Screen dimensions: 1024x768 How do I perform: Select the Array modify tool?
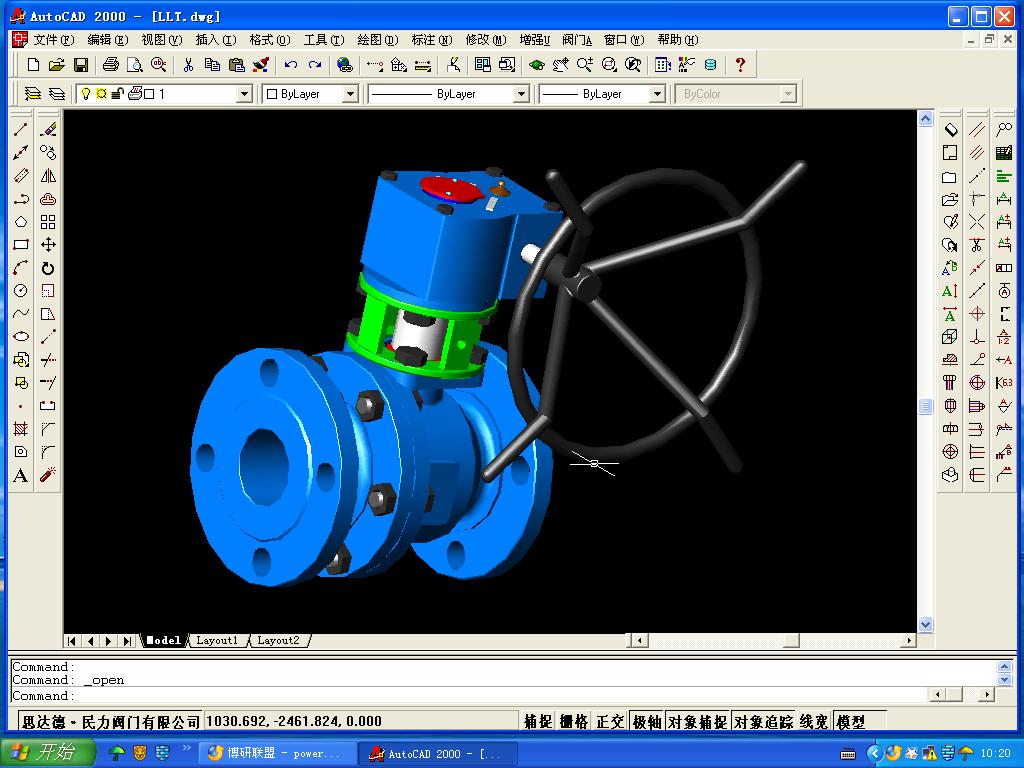point(48,222)
